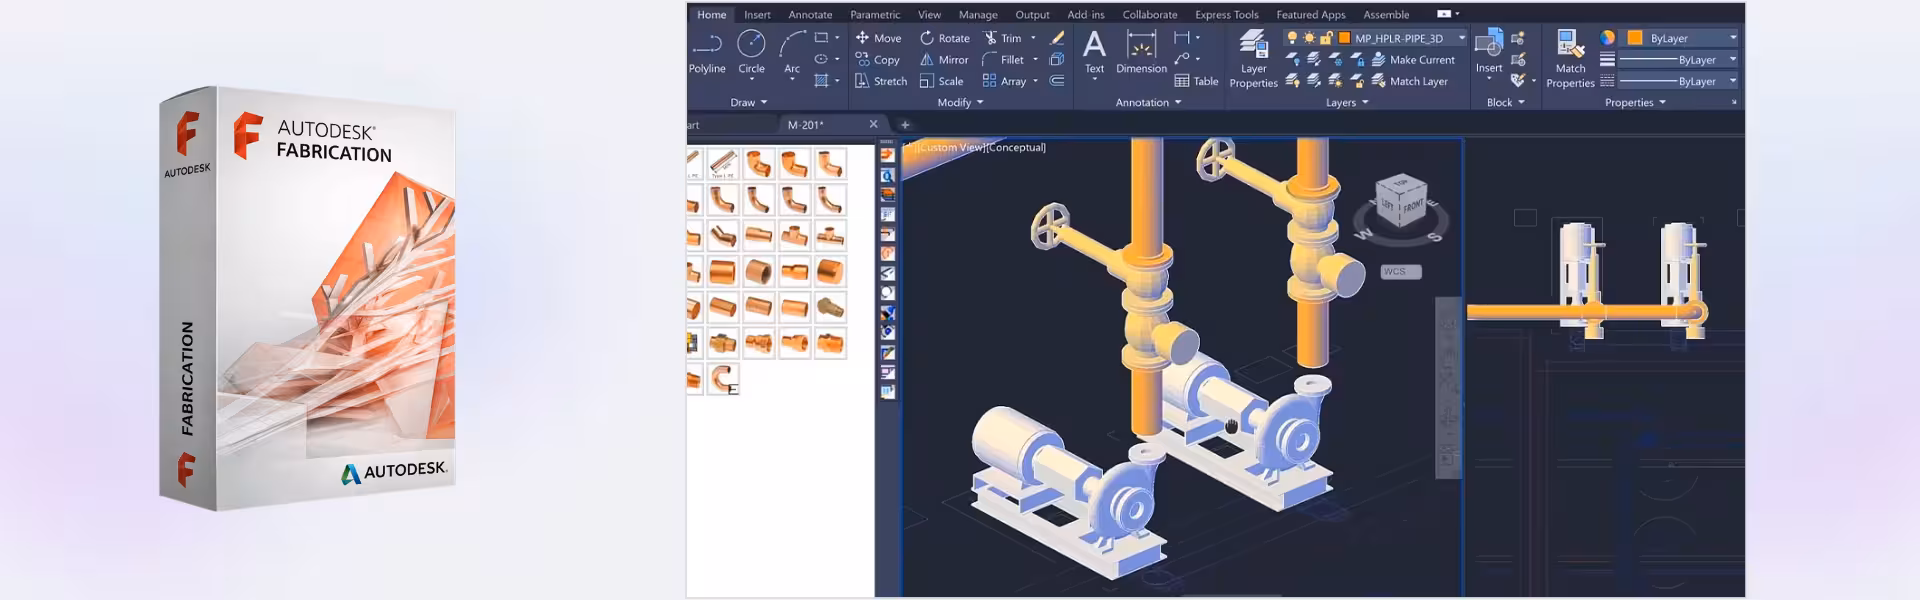The width and height of the screenshot is (1920, 600).
Task: Activate the Scale tool
Action: pyautogui.click(x=941, y=81)
